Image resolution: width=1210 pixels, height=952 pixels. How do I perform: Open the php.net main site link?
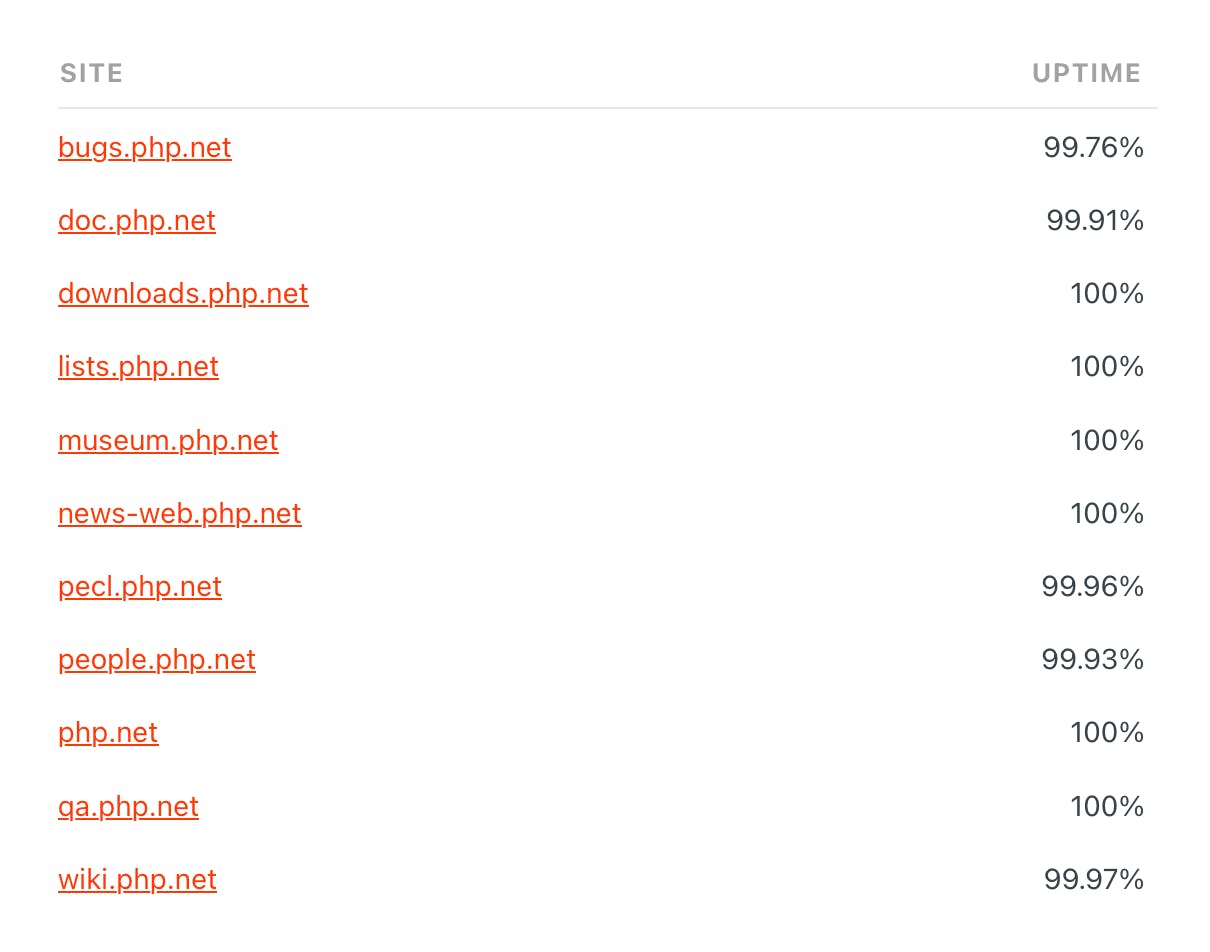[108, 733]
